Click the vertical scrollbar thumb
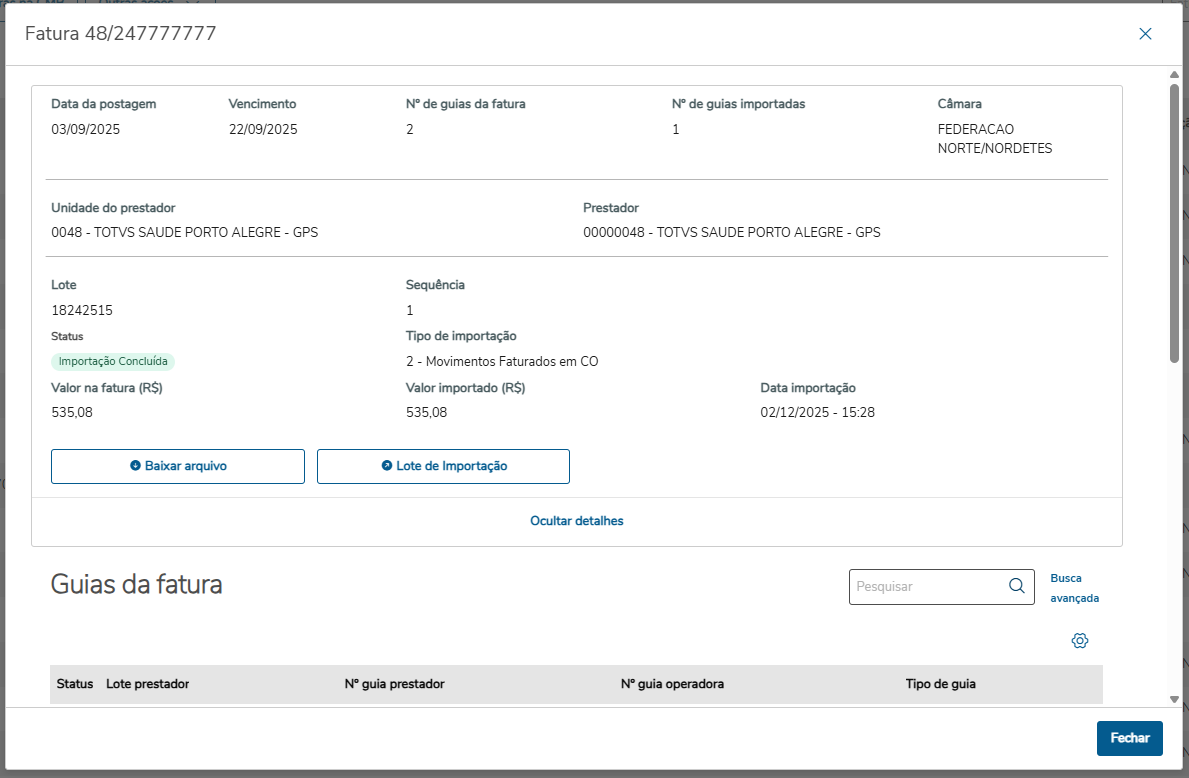The width and height of the screenshot is (1189, 778). coord(1175,220)
